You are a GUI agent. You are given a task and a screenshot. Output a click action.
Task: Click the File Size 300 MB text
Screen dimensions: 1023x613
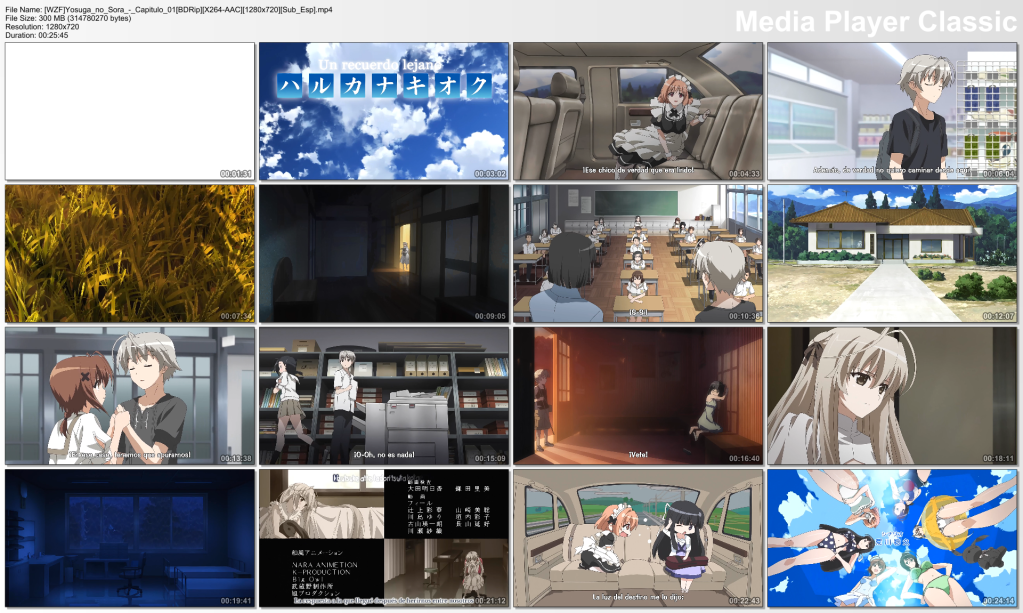(68, 18)
